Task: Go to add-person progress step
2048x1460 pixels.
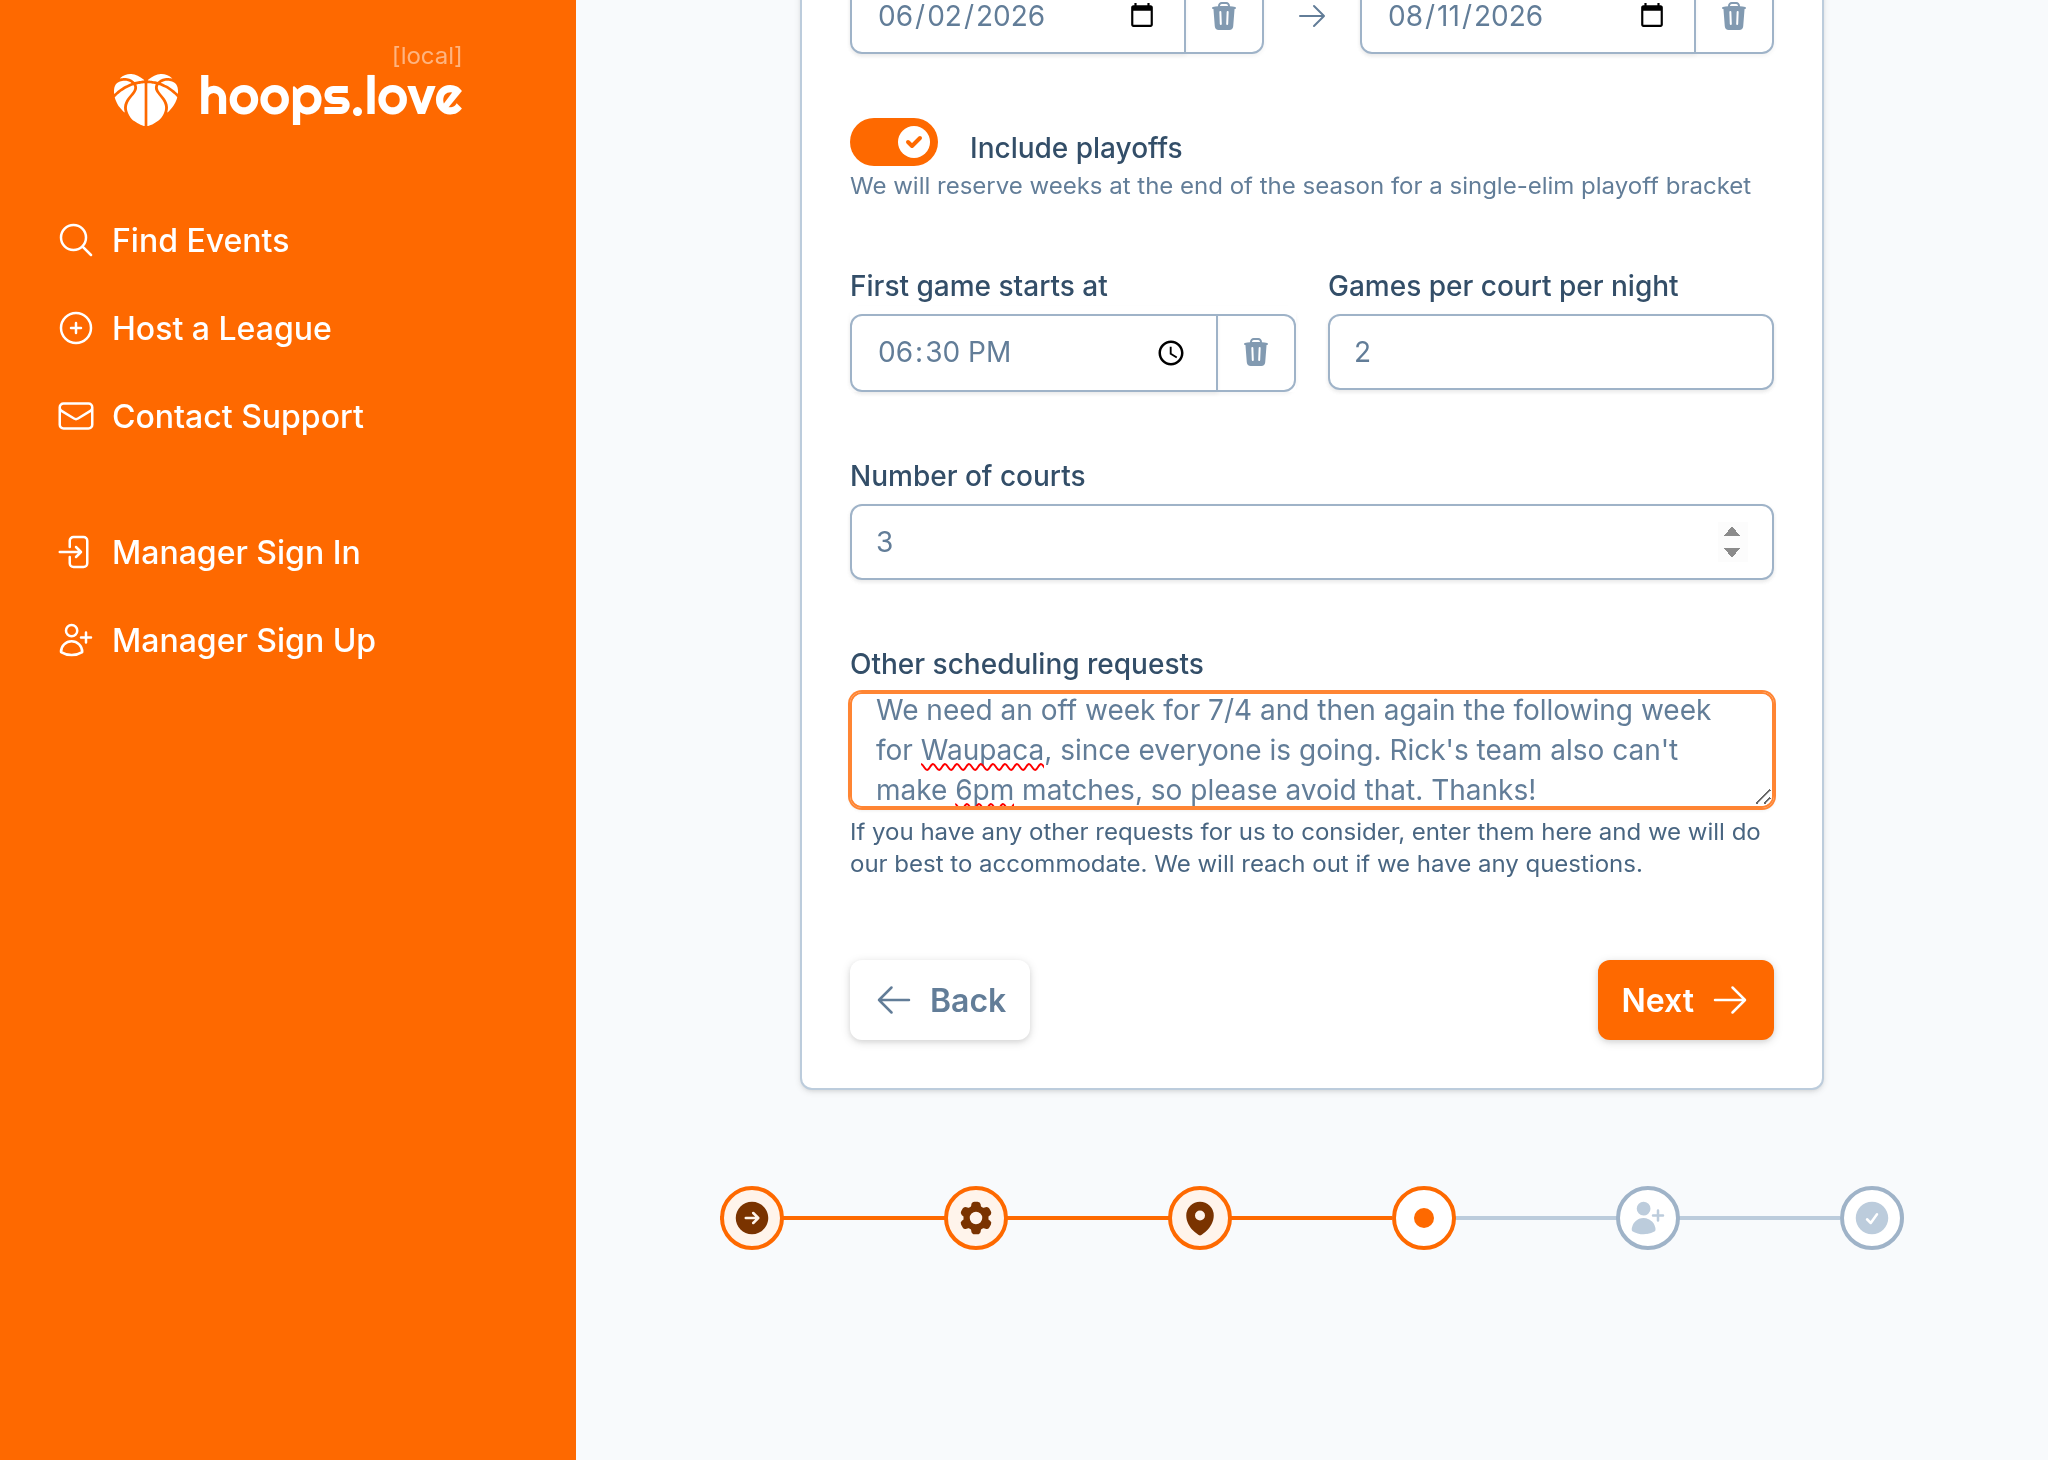Action: click(x=1648, y=1218)
